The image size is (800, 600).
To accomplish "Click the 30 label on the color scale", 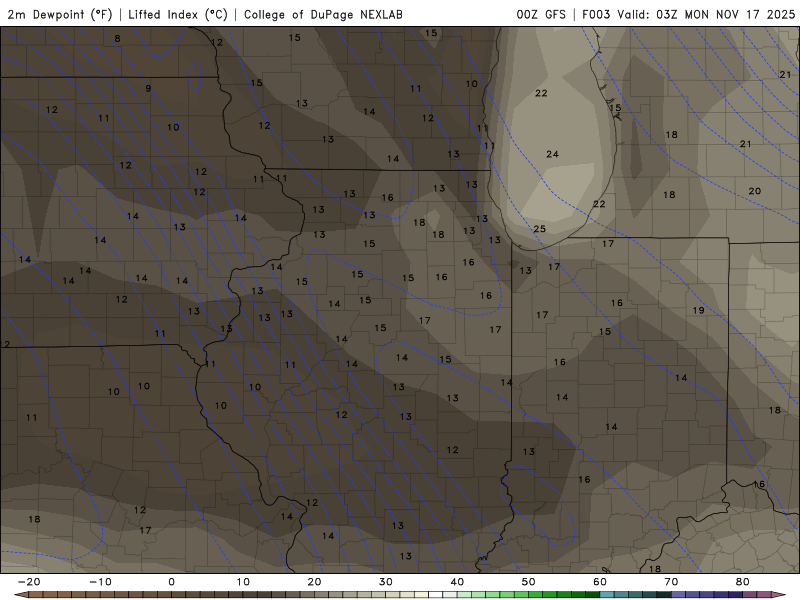I will 386,582.
